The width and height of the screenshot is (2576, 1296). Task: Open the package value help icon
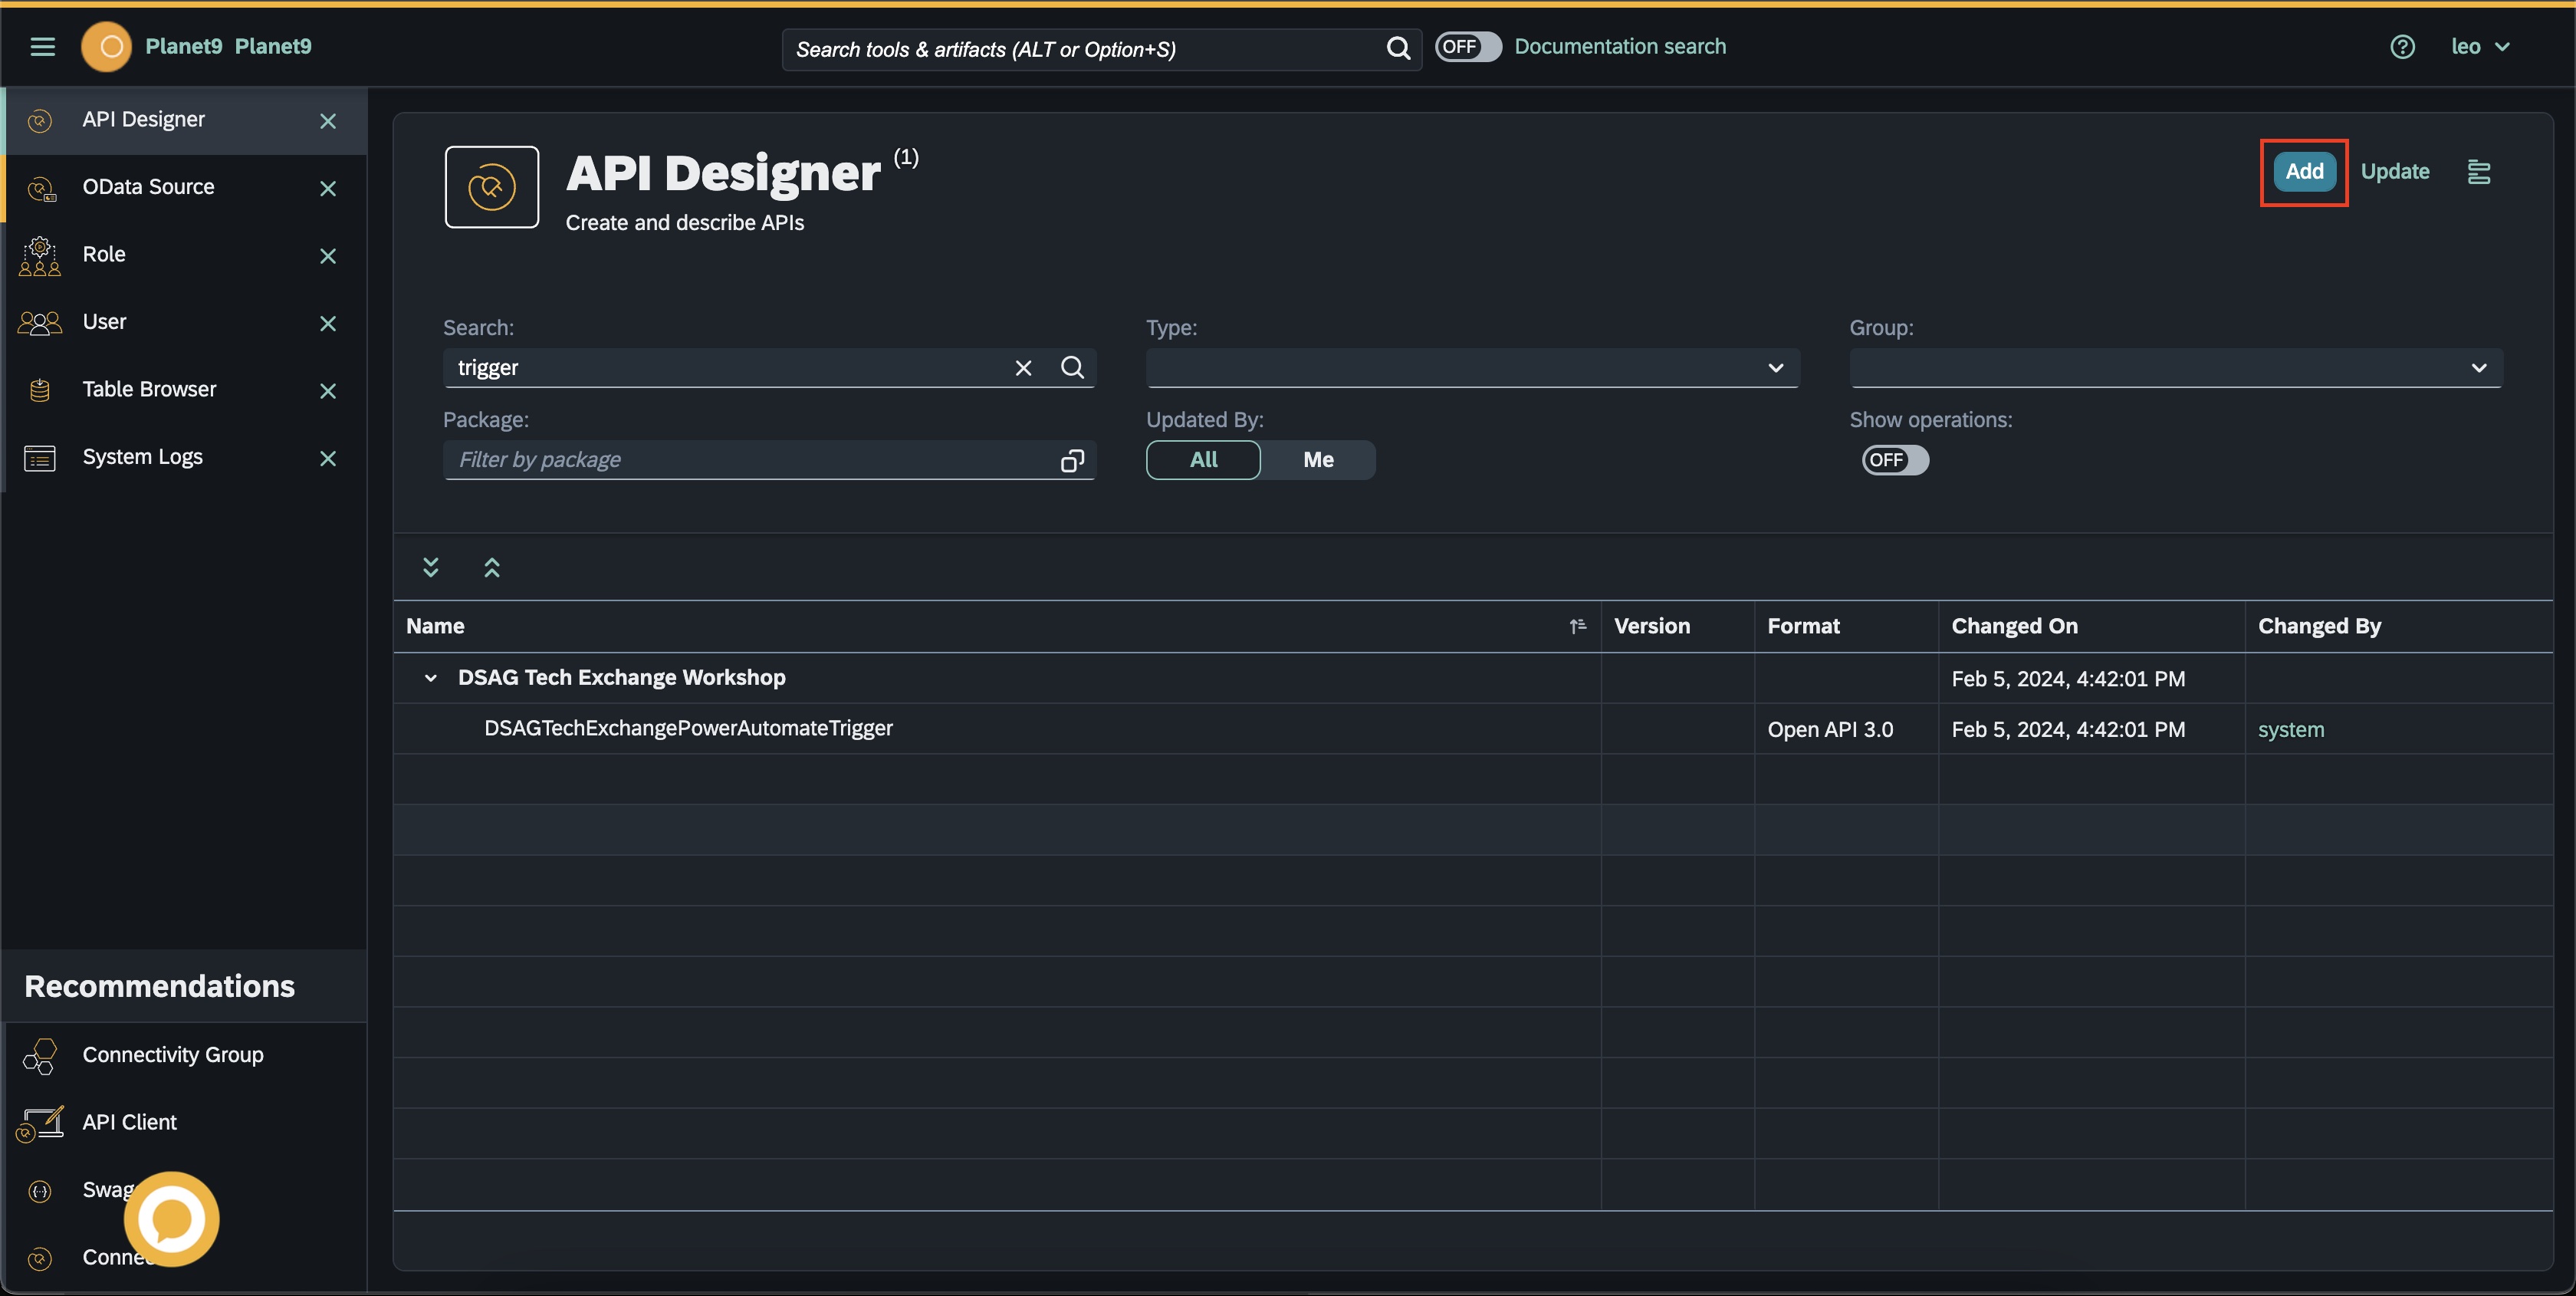tap(1072, 460)
